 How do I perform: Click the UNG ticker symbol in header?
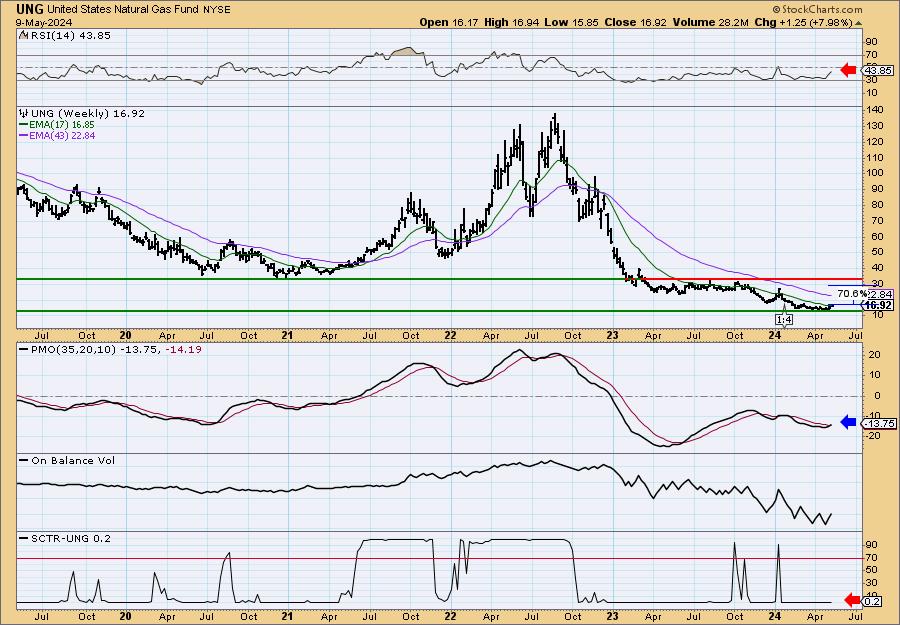click(30, 9)
